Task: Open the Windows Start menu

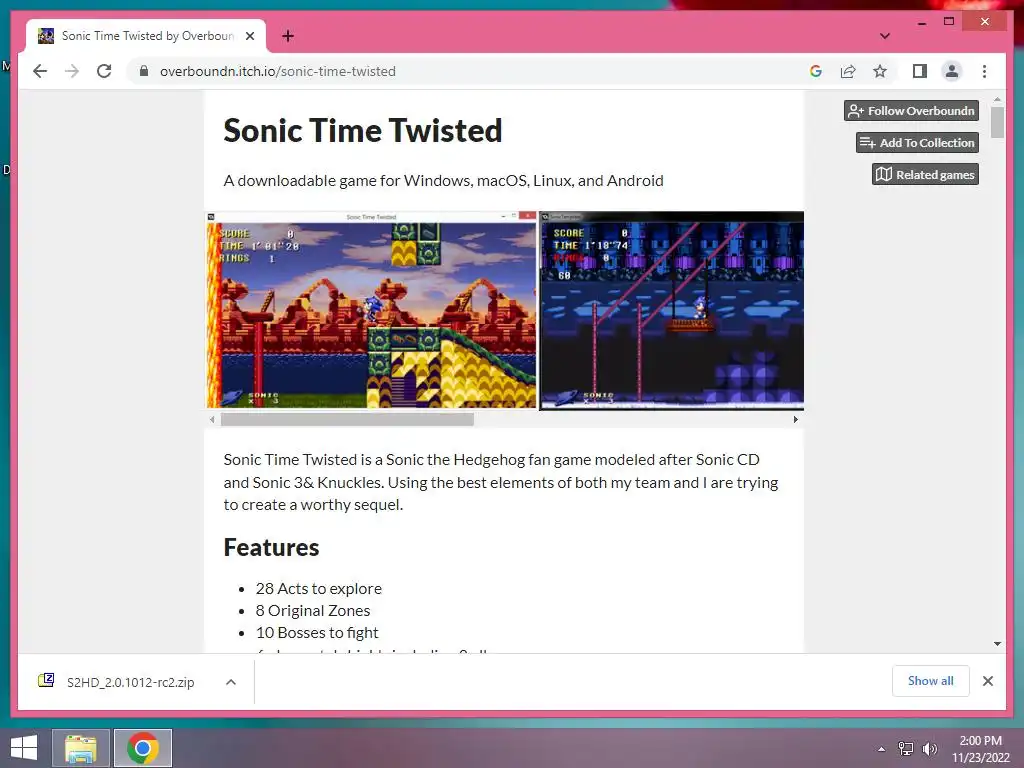Action: coord(24,748)
